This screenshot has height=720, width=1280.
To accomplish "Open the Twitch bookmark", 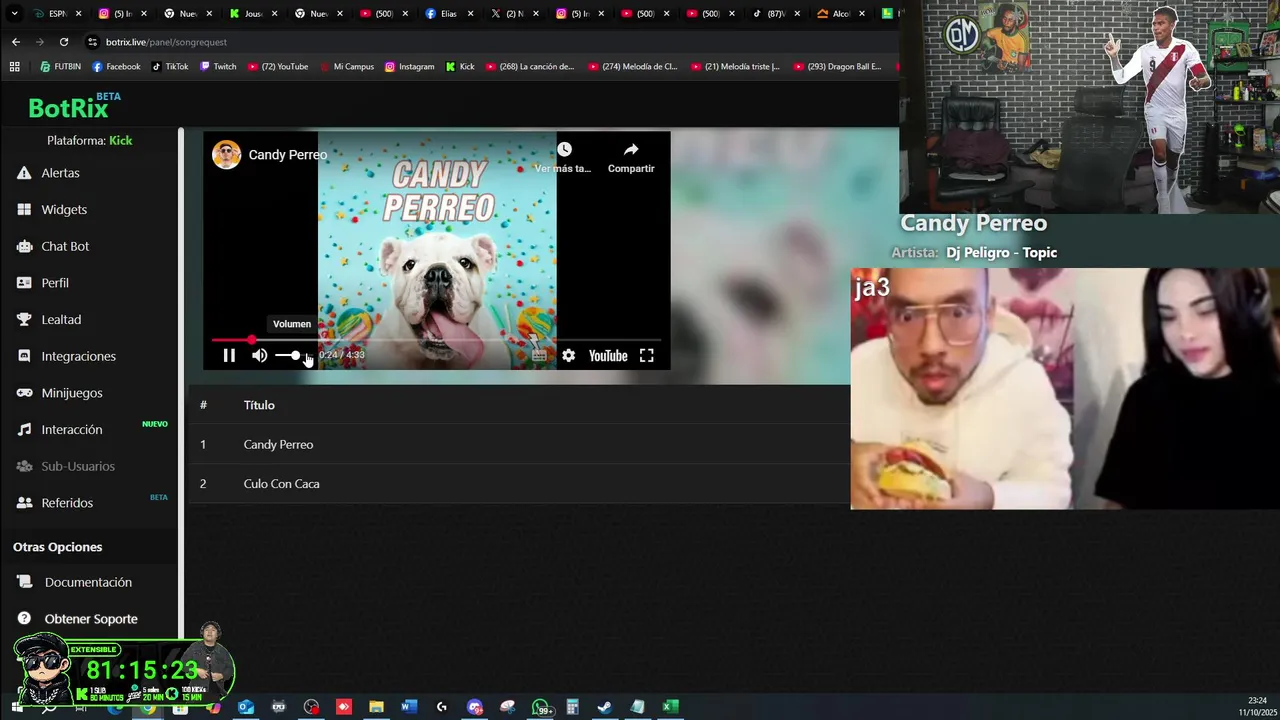I will pyautogui.click(x=218, y=67).
